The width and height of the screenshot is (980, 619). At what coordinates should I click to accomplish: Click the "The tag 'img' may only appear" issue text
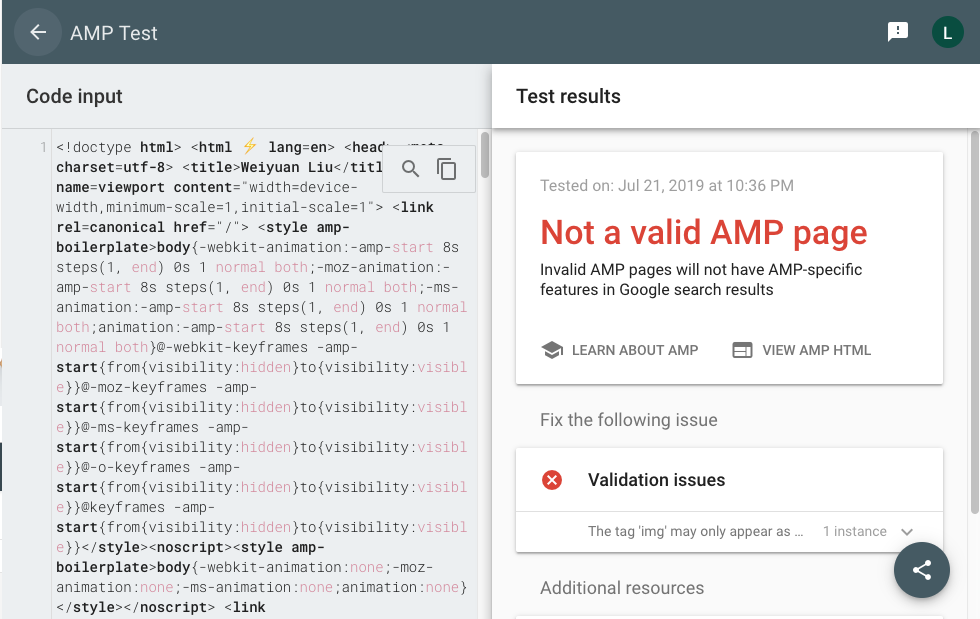tap(695, 532)
